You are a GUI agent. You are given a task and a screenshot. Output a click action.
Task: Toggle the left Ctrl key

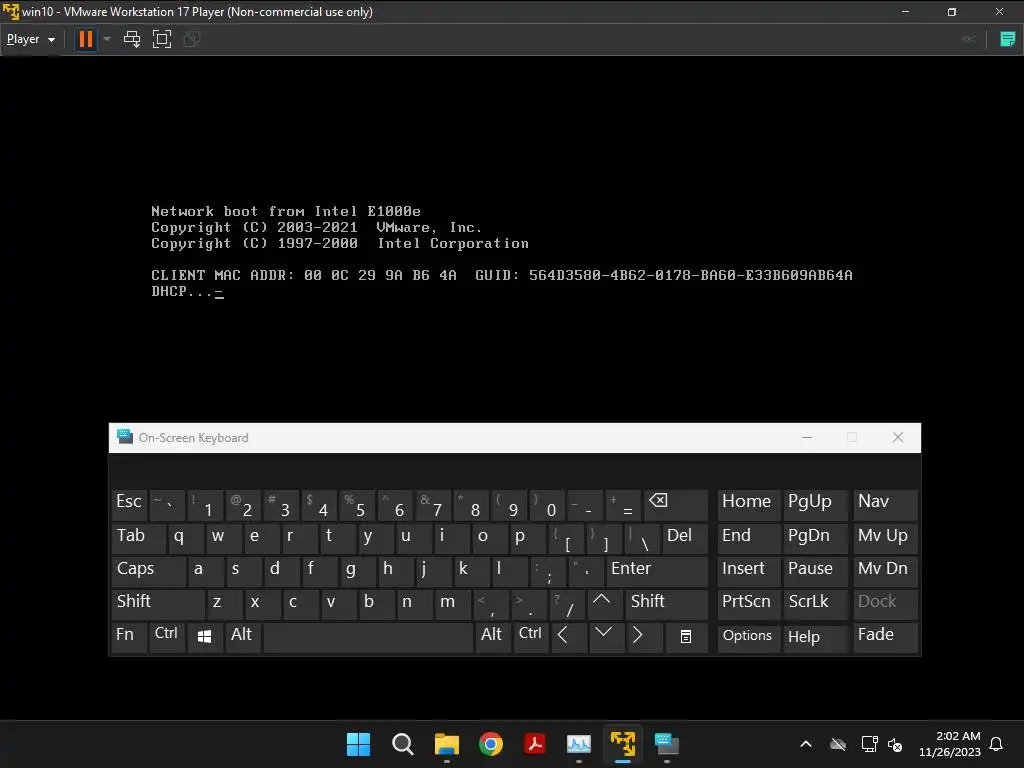[x=167, y=637]
